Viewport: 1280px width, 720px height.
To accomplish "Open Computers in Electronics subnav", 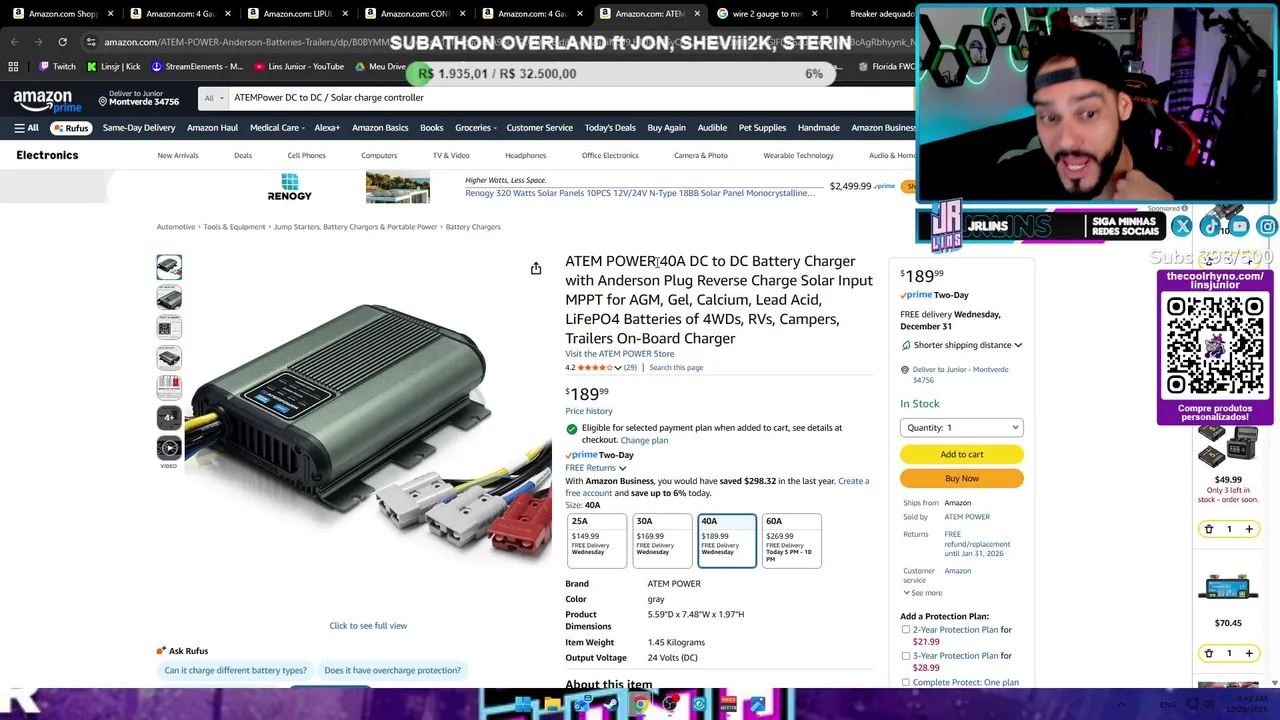I will 379,156.
